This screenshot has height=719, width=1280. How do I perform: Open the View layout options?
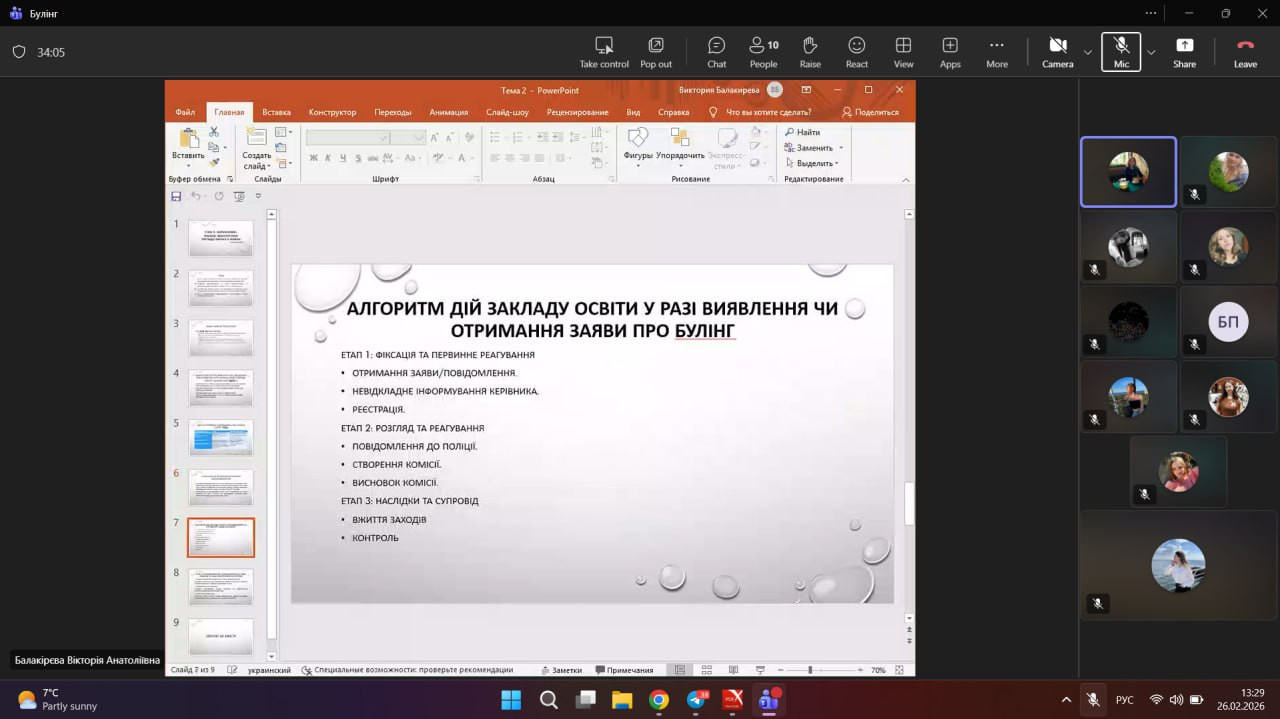click(x=903, y=52)
